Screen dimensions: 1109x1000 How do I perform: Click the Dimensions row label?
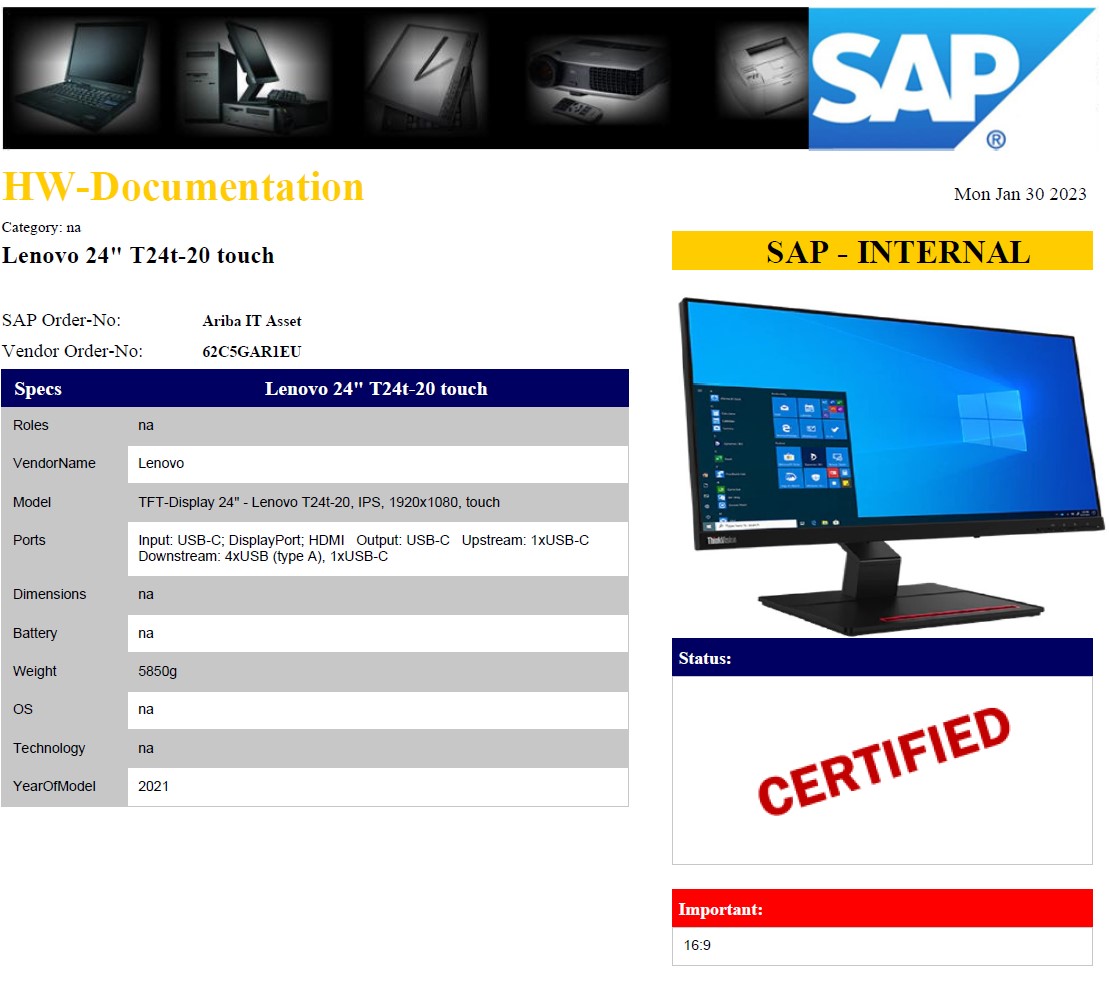tap(50, 595)
